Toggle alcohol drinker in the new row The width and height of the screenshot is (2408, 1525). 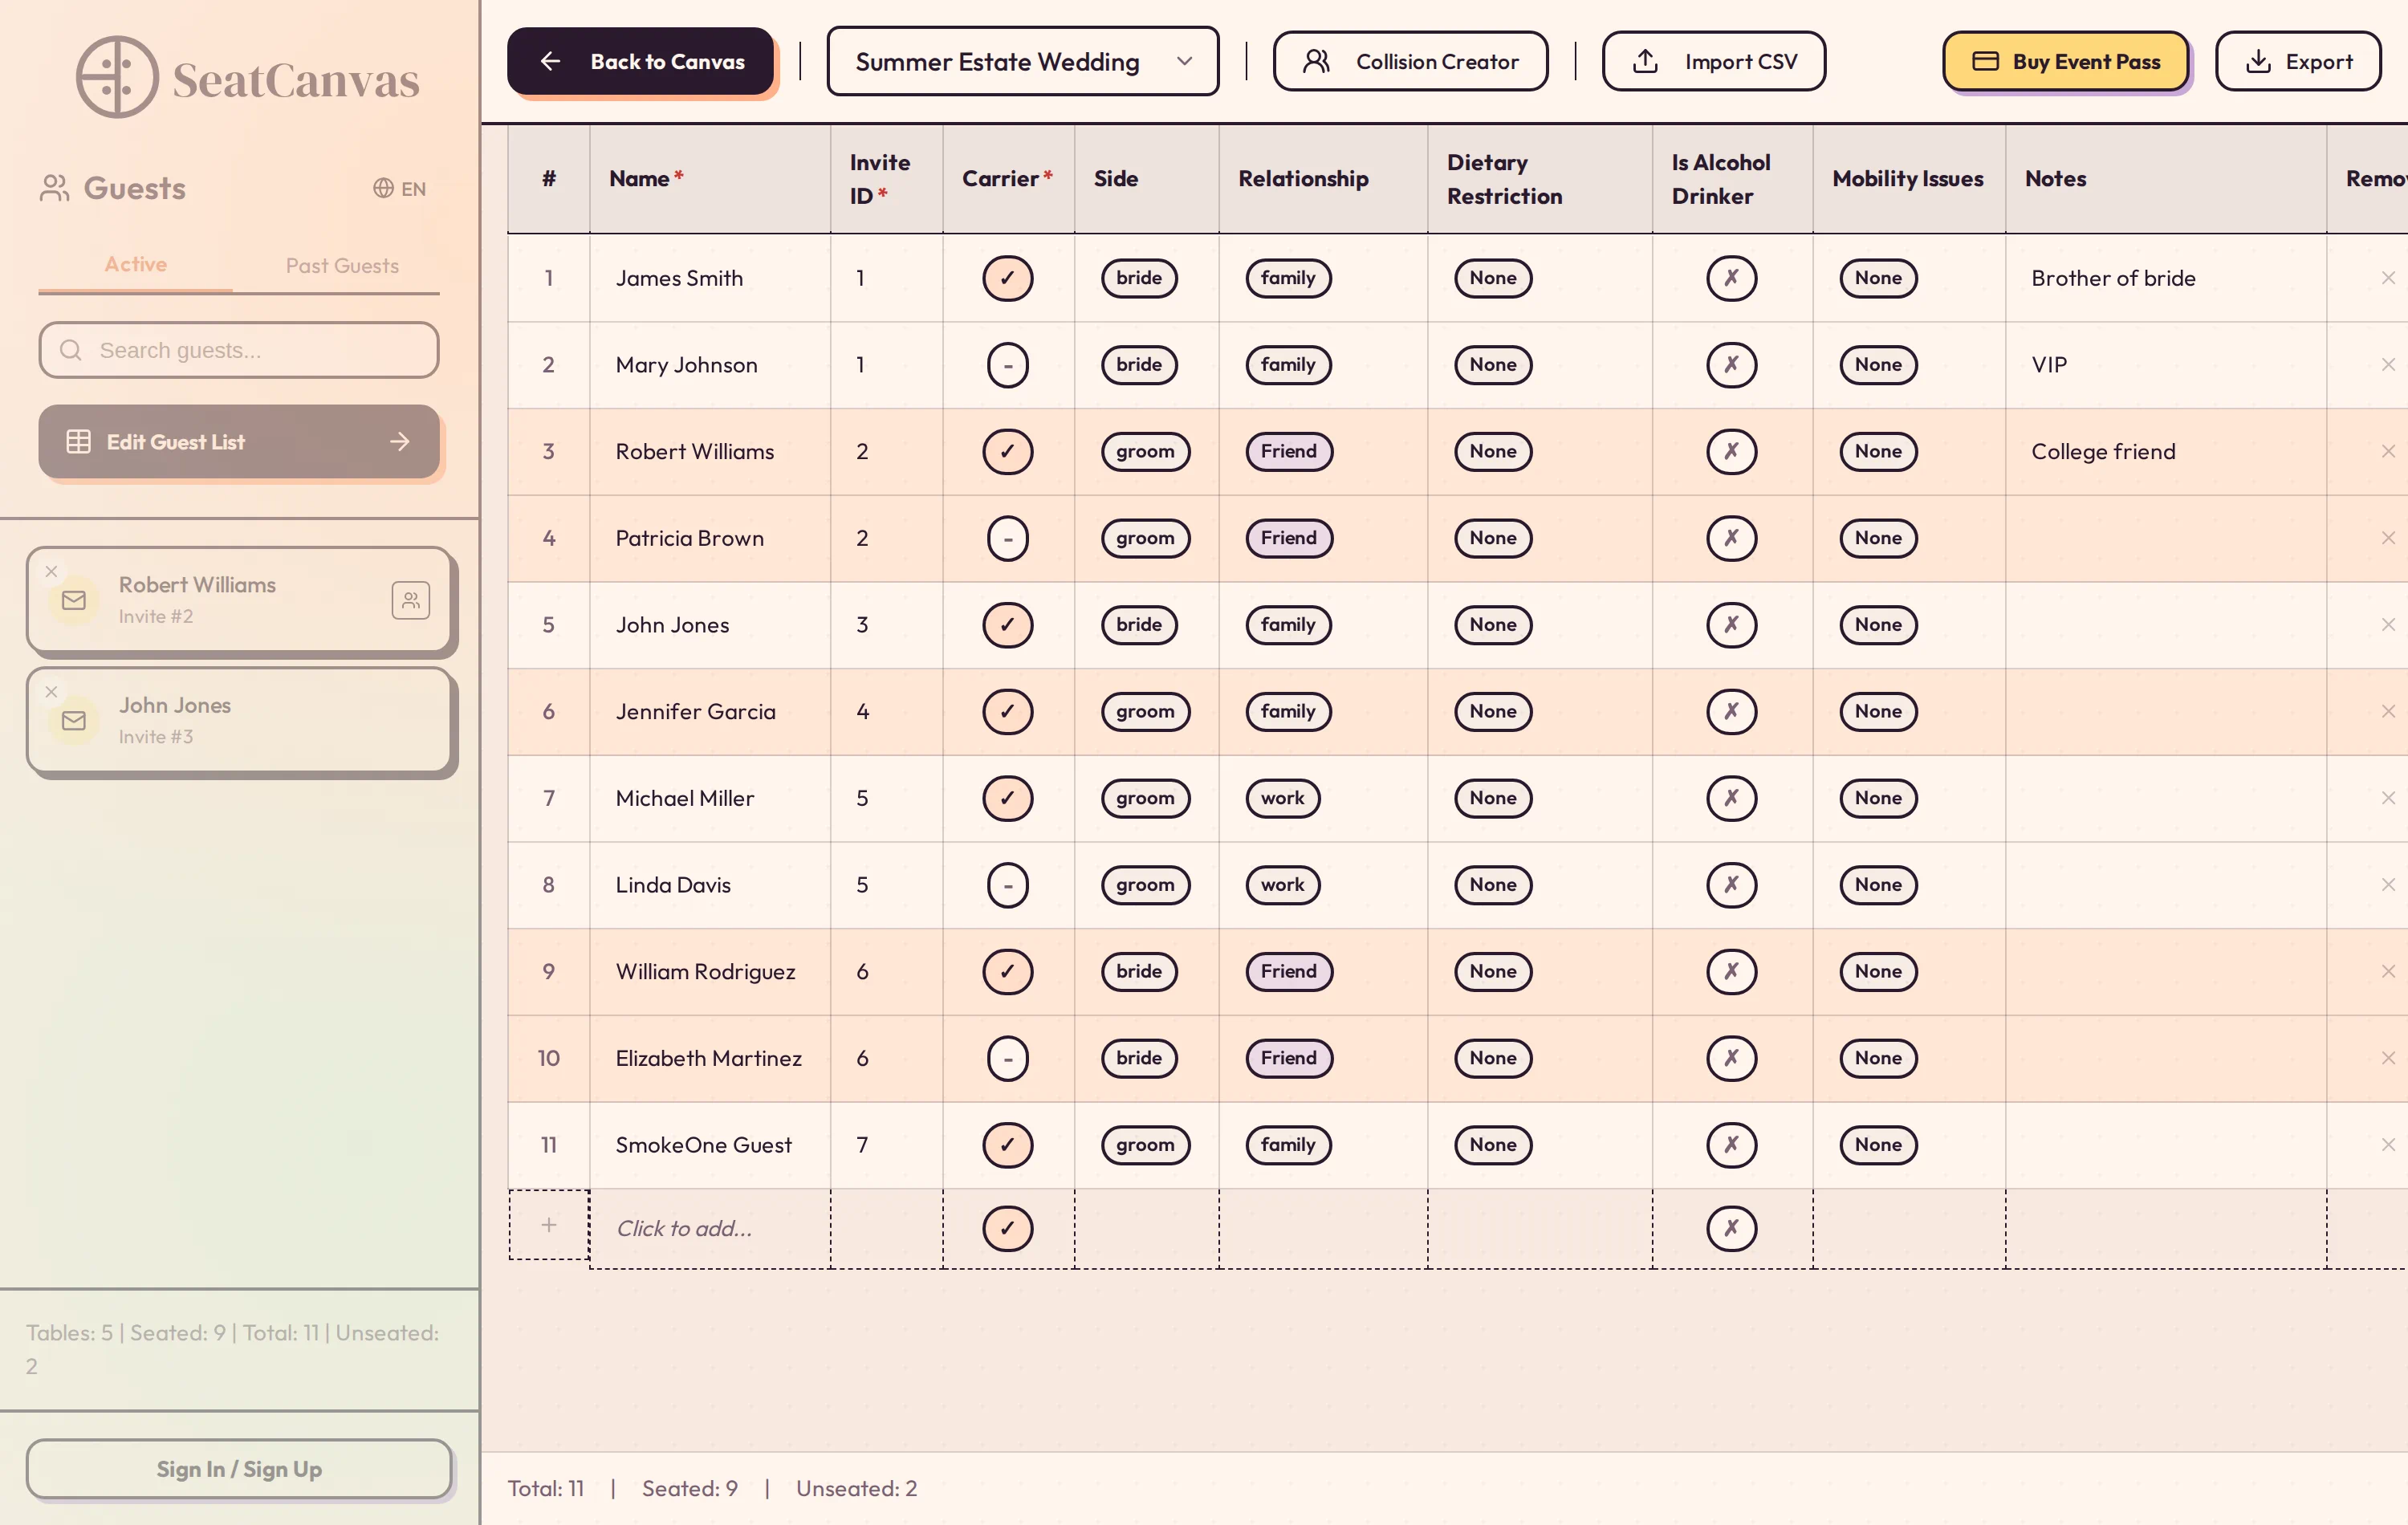tap(1731, 1228)
